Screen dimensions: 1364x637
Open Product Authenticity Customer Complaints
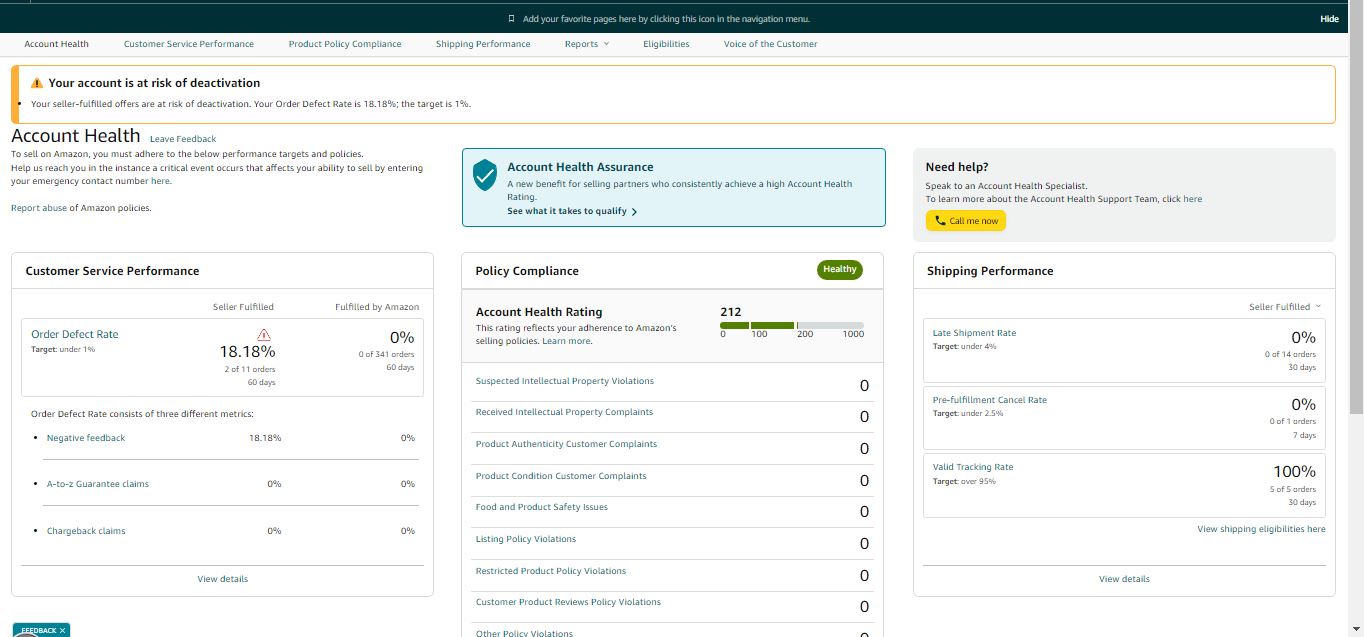566,444
